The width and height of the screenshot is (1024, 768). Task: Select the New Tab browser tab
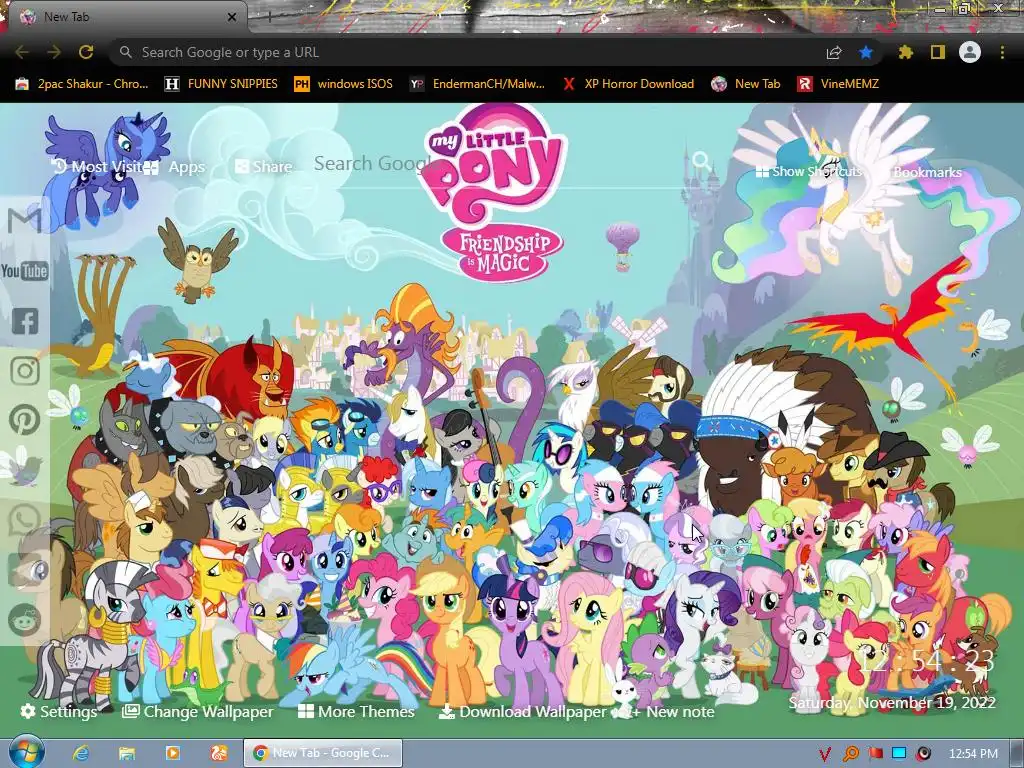(x=124, y=17)
